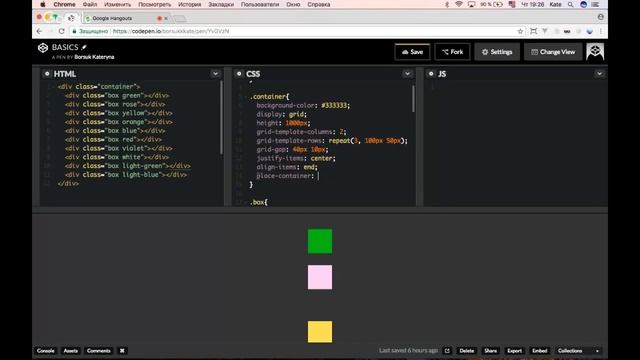Export the pen
The height and width of the screenshot is (360, 640).
514,351
